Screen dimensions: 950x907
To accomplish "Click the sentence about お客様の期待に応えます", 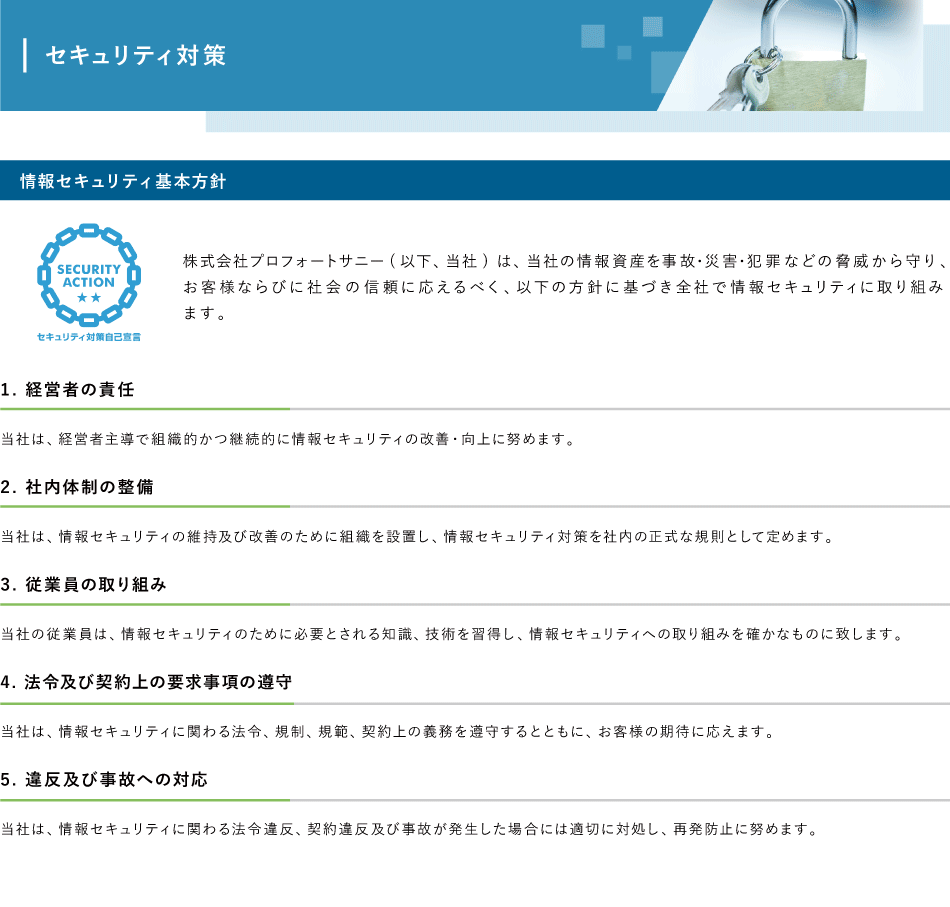I will click(x=388, y=731).
